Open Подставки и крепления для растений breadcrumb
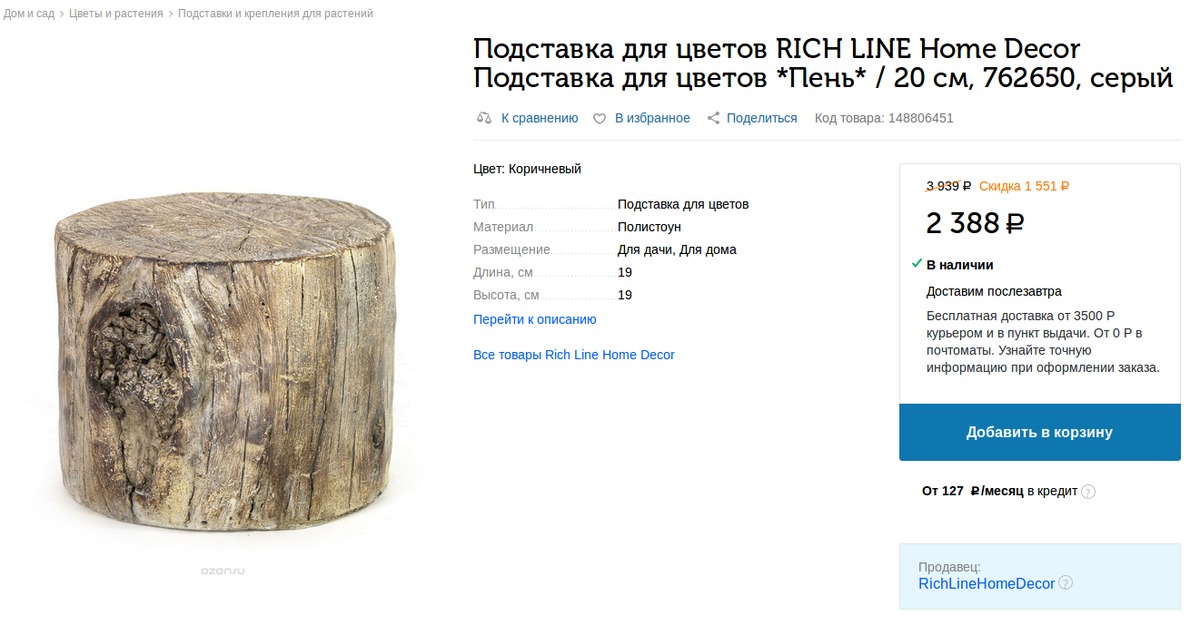This screenshot has width=1200, height=625. [x=276, y=14]
